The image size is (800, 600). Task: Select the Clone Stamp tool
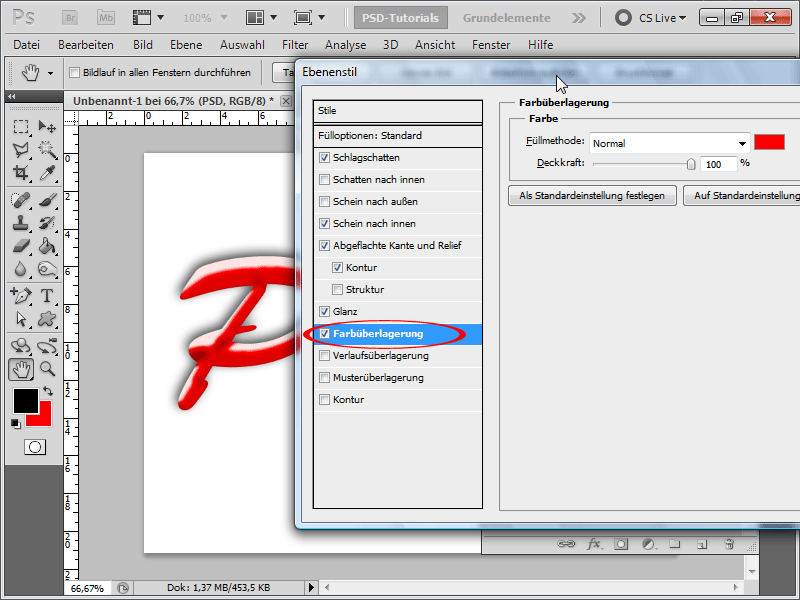[x=20, y=223]
